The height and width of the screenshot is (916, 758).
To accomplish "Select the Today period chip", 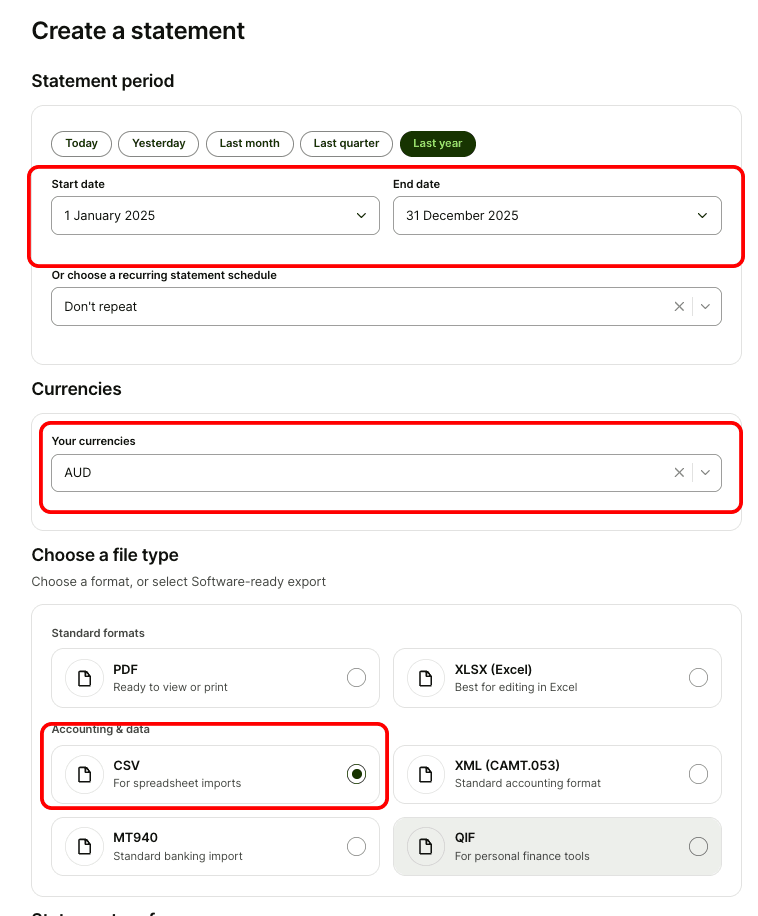I will click(x=81, y=144).
